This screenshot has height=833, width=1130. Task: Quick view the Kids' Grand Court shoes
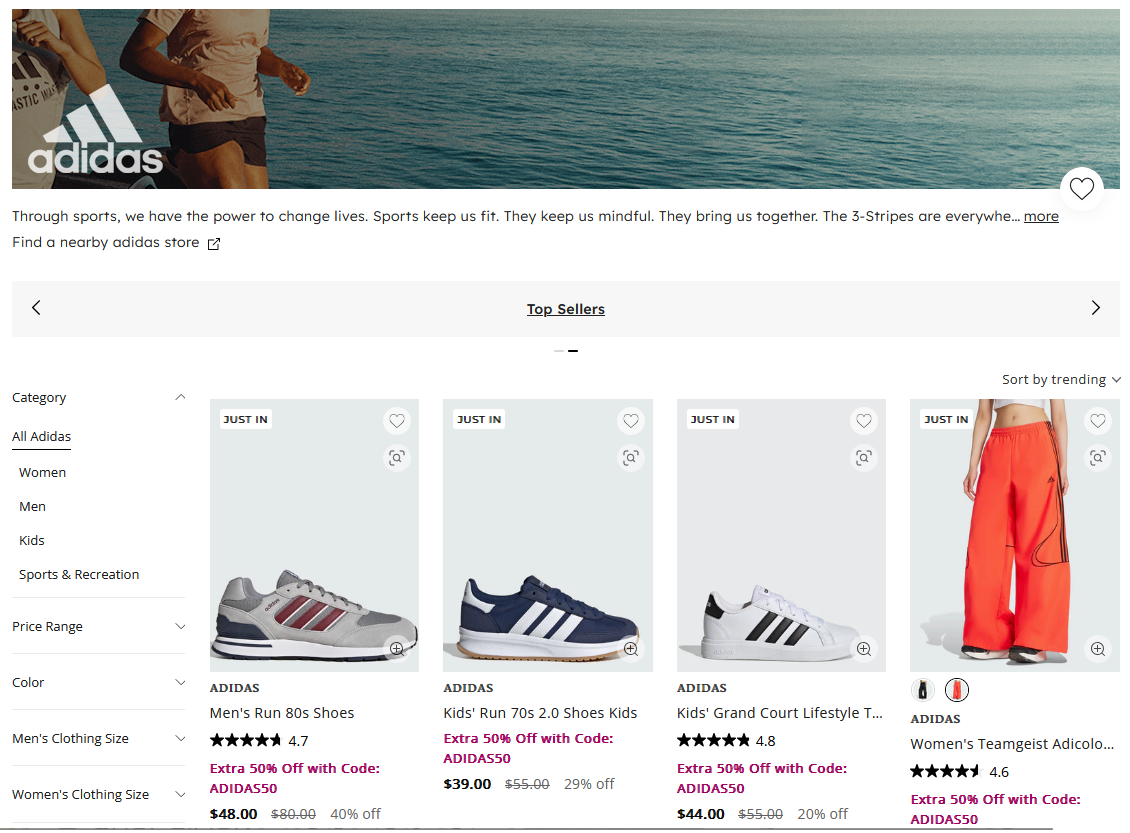tap(864, 649)
